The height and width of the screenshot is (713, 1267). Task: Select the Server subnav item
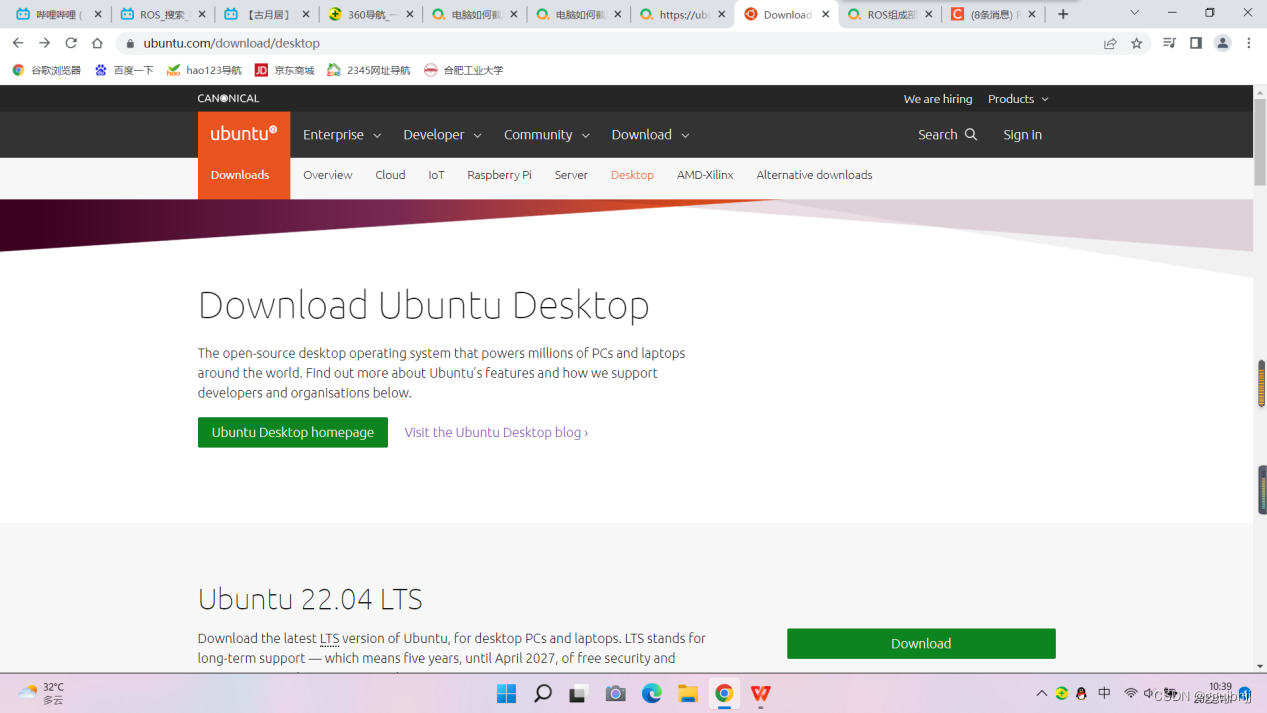(571, 175)
